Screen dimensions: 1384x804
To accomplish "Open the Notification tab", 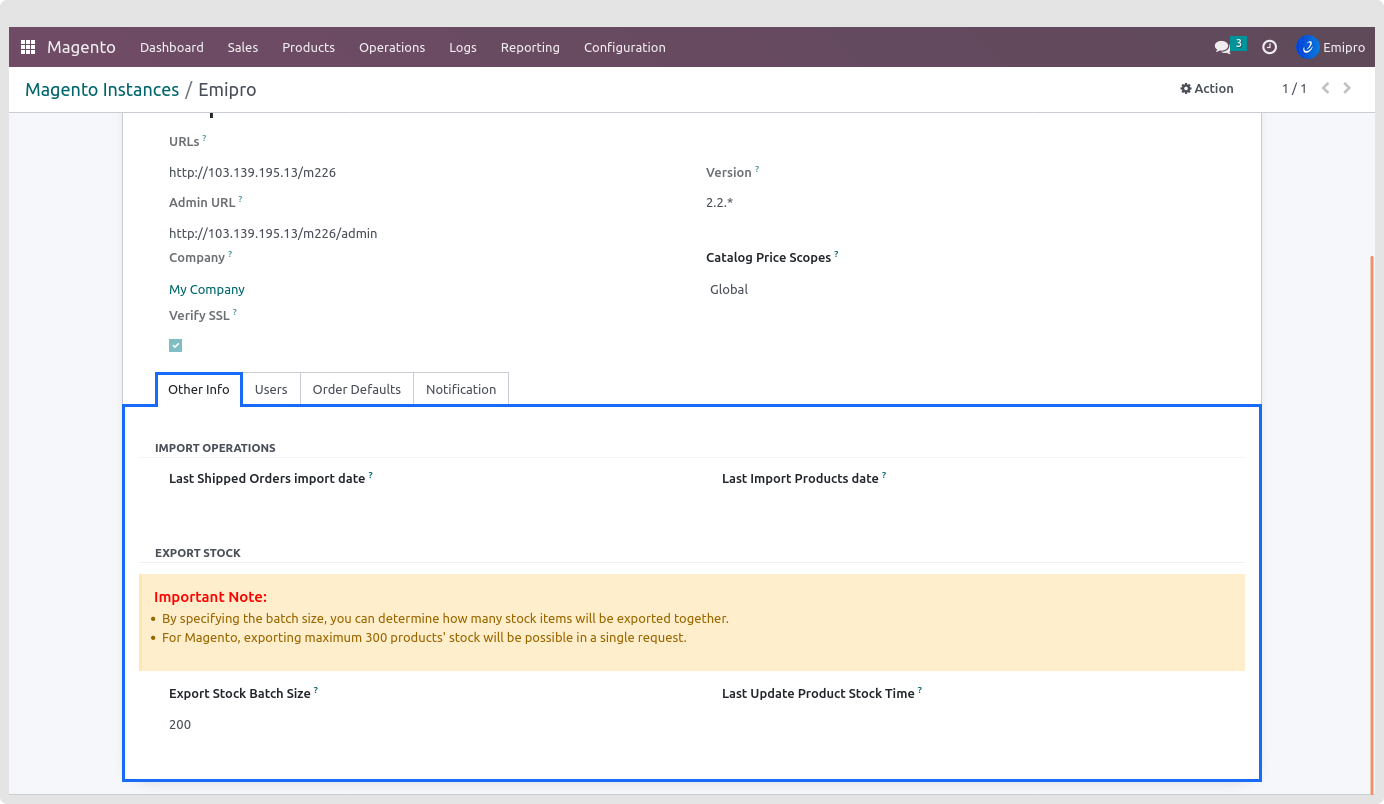I will [x=461, y=389].
